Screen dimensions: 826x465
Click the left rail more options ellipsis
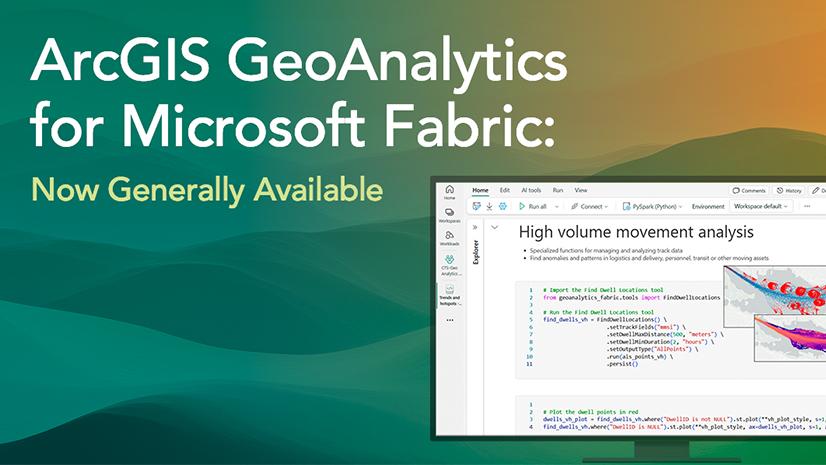pos(449,320)
